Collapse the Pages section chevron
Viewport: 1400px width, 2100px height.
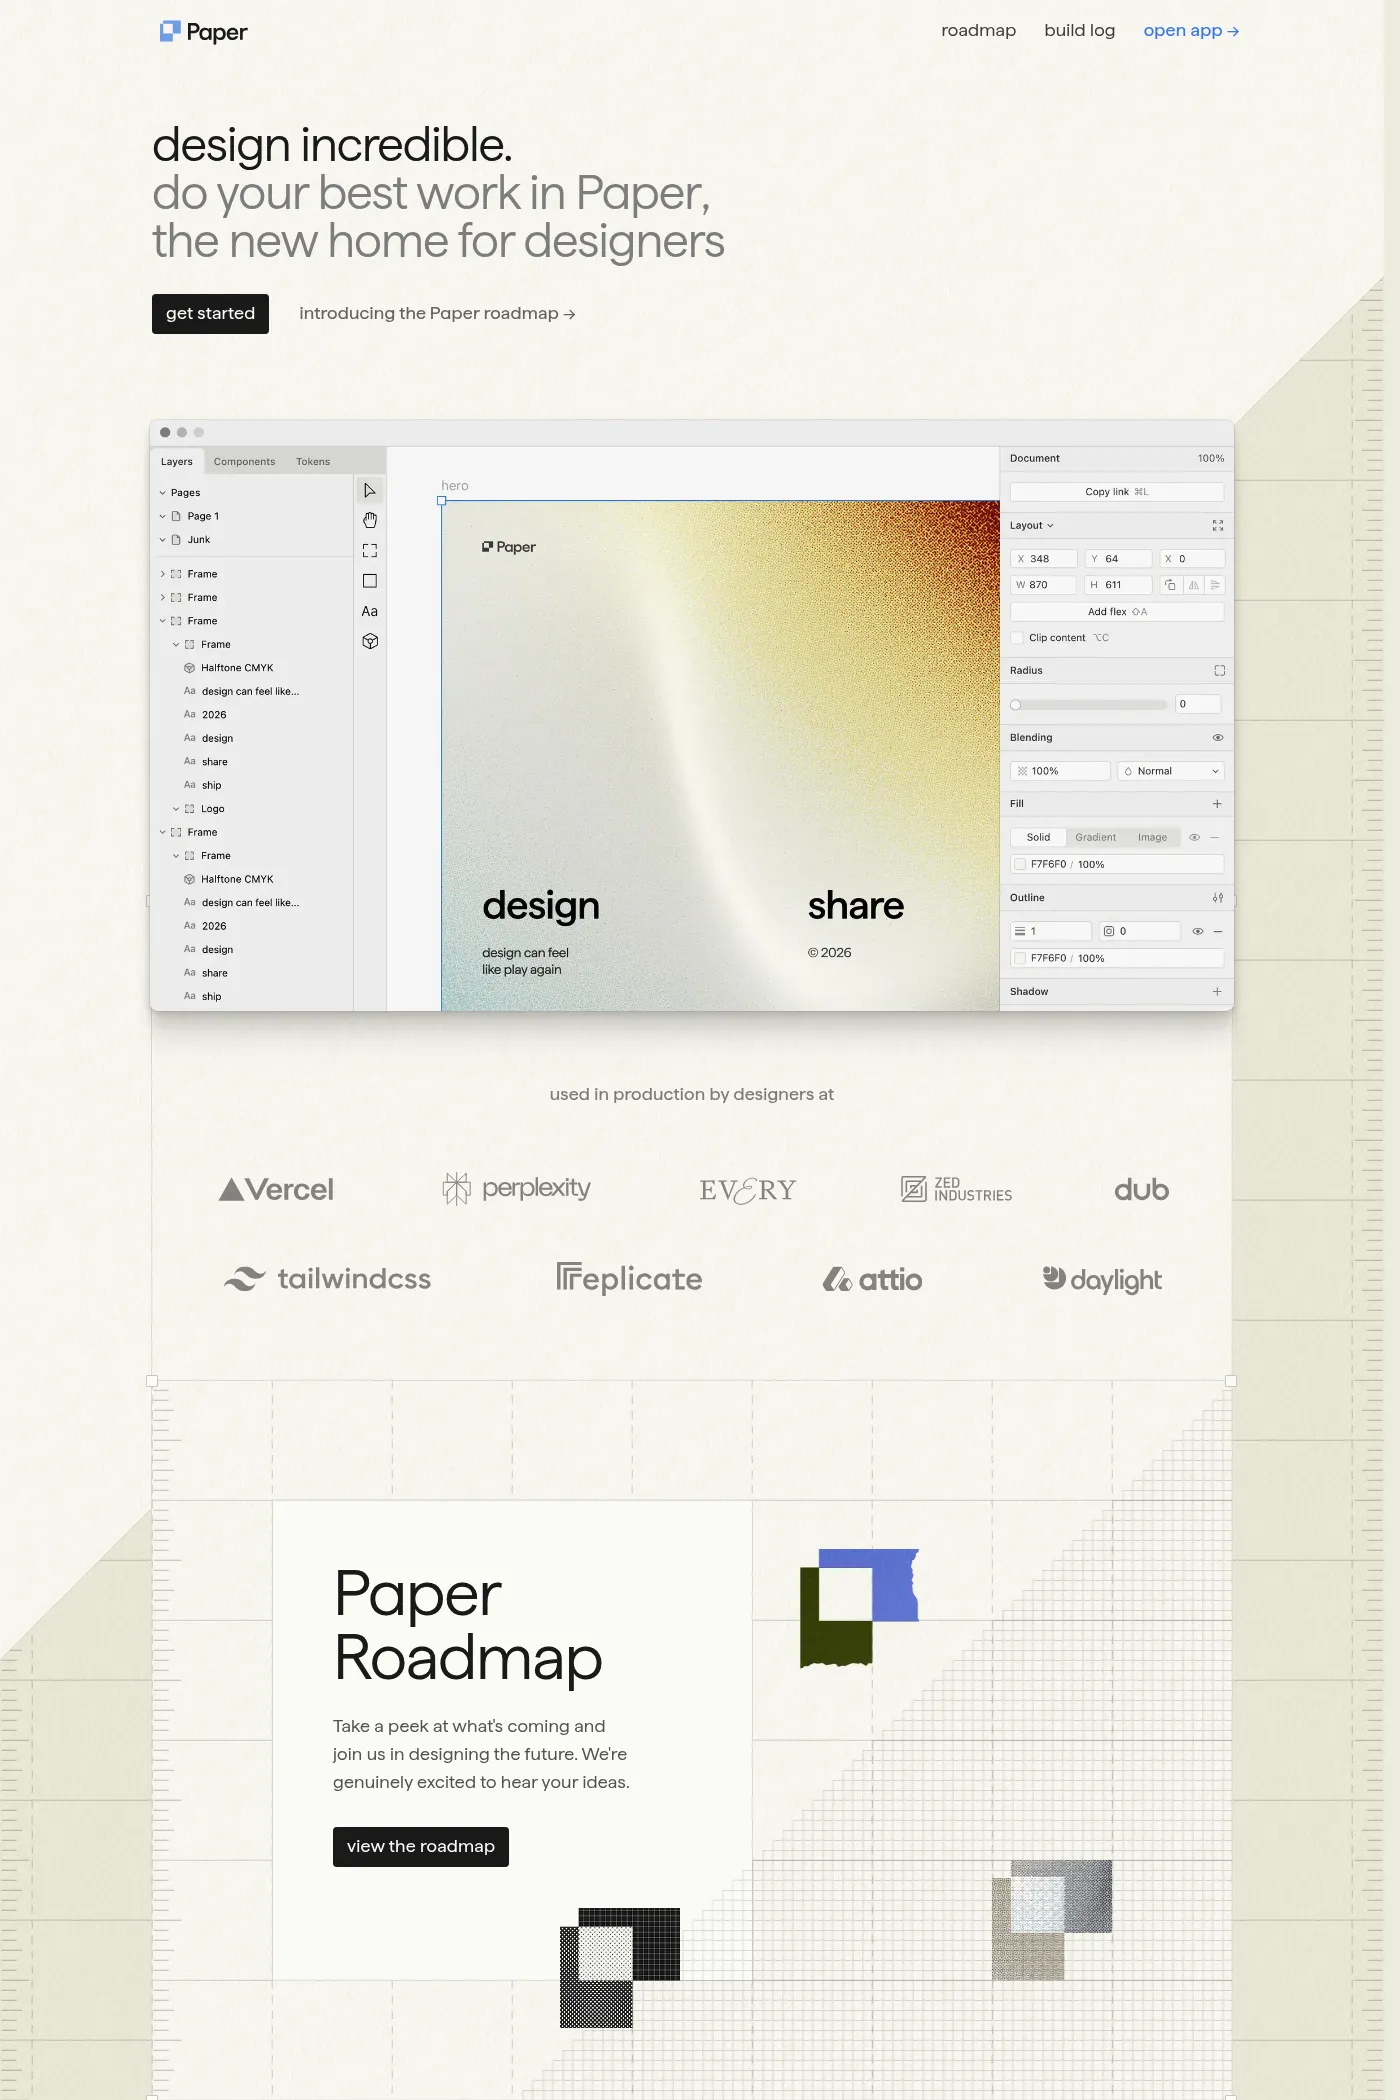click(162, 493)
